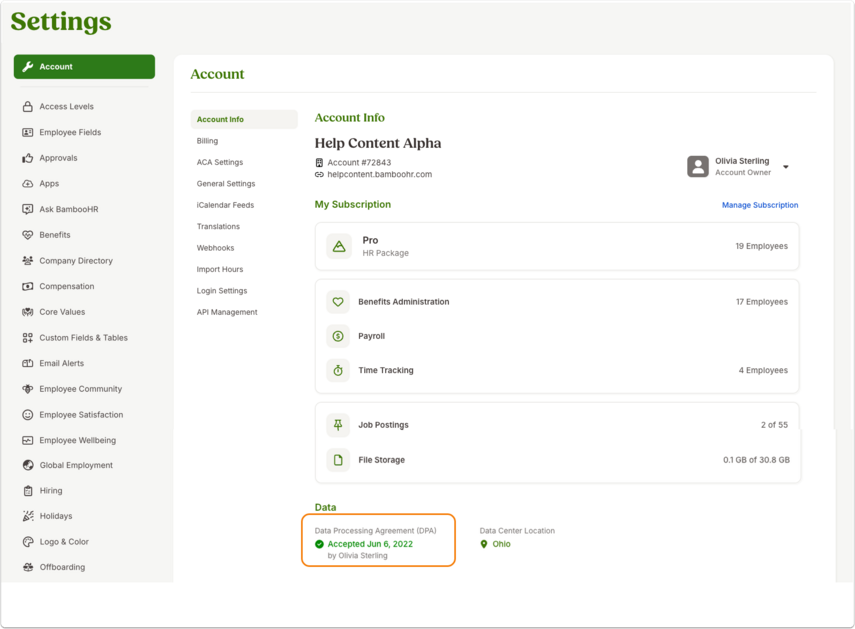Click the Account button in sidebar
Screen dimensions: 855x629
tap(85, 66)
